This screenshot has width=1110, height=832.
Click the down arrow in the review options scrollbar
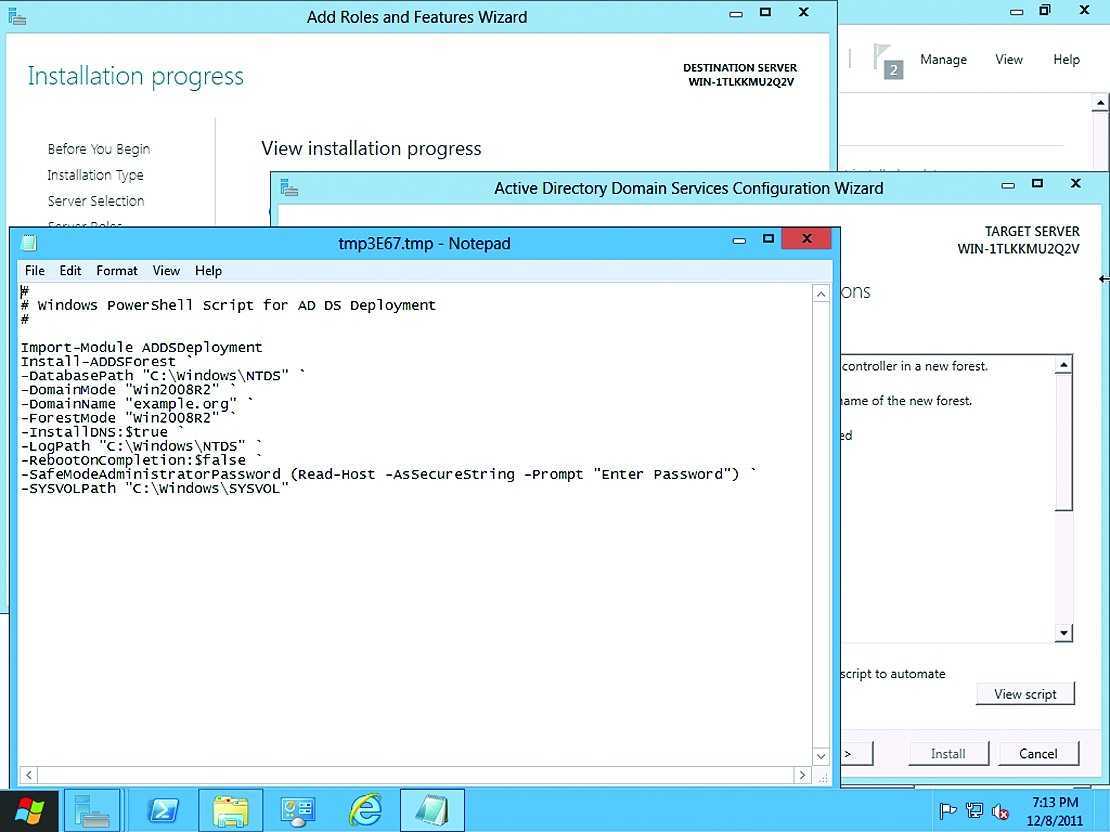[x=1064, y=632]
